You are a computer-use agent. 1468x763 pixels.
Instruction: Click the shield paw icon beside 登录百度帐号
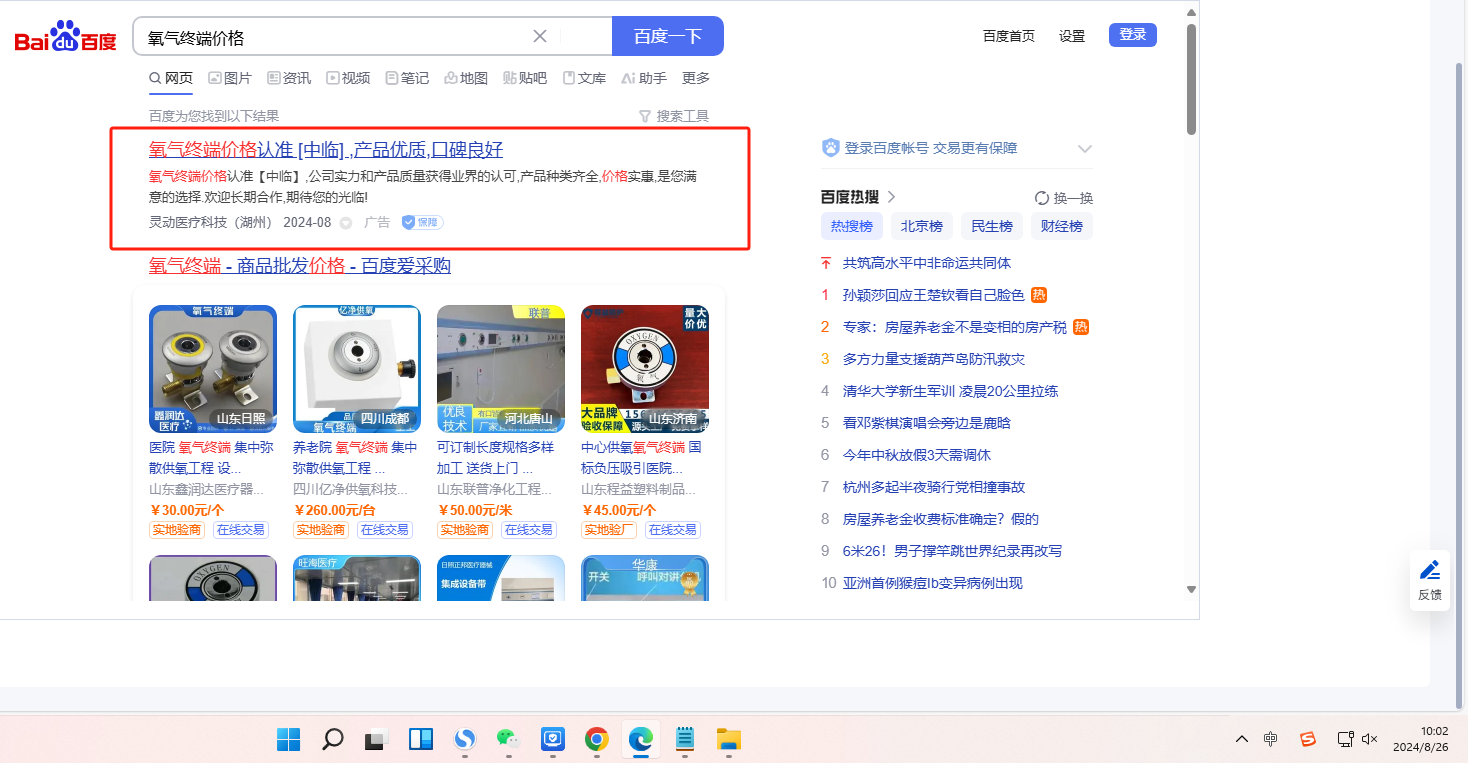830,148
